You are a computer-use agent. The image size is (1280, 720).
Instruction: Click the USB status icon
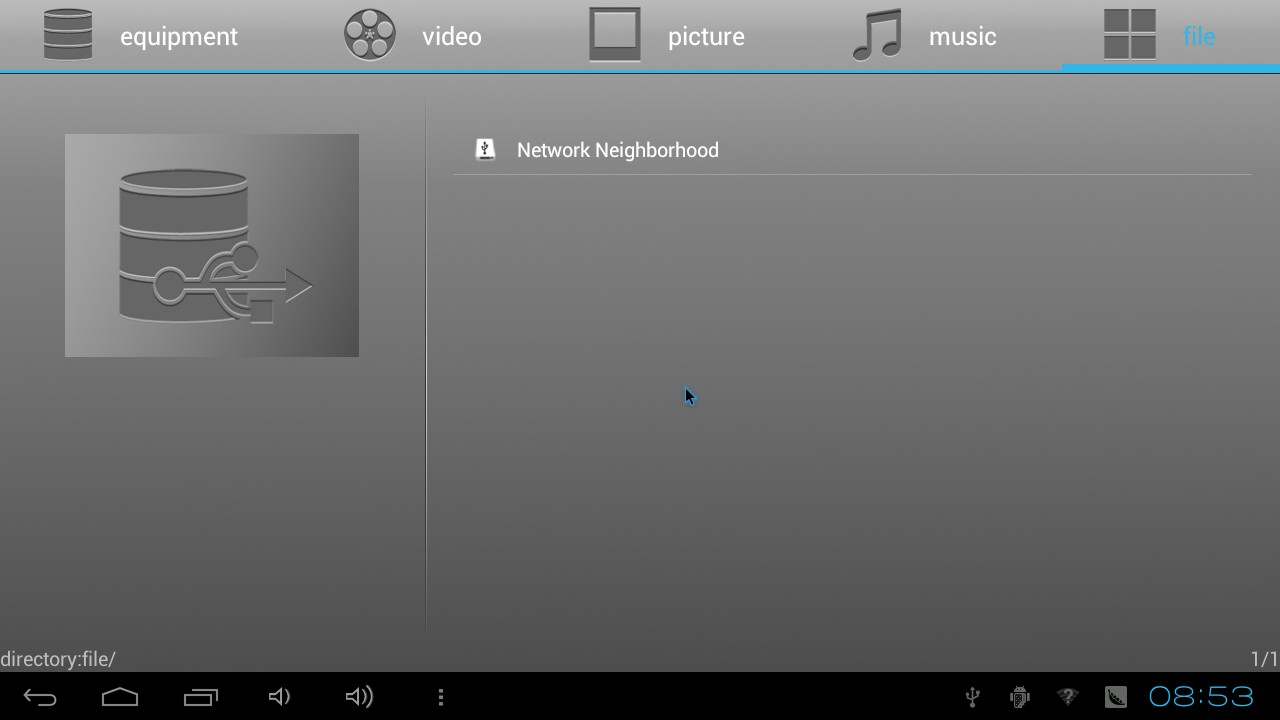click(x=972, y=697)
